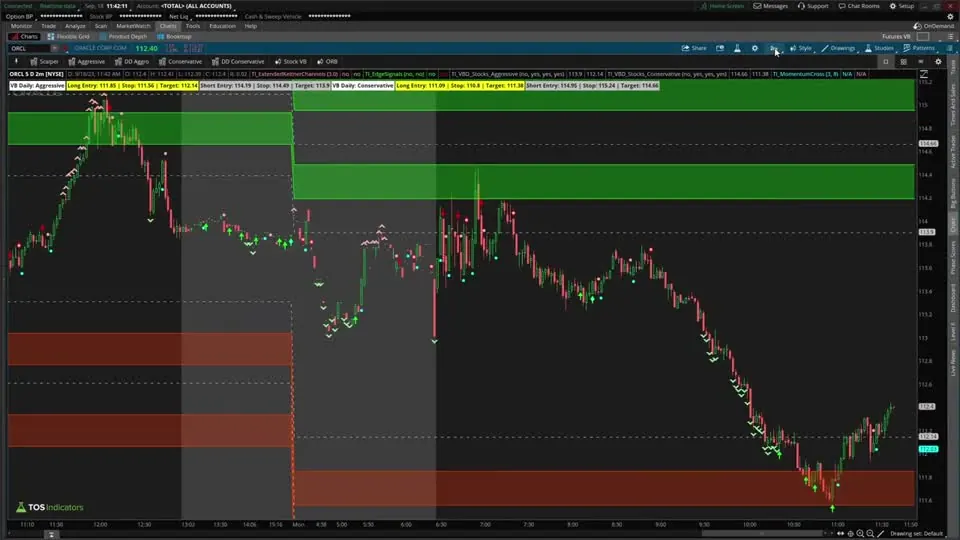Open the Help tab
The height and width of the screenshot is (540, 960).
(x=250, y=26)
